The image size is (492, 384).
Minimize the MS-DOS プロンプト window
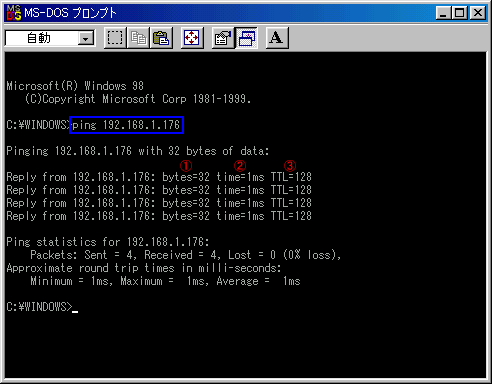[443, 13]
